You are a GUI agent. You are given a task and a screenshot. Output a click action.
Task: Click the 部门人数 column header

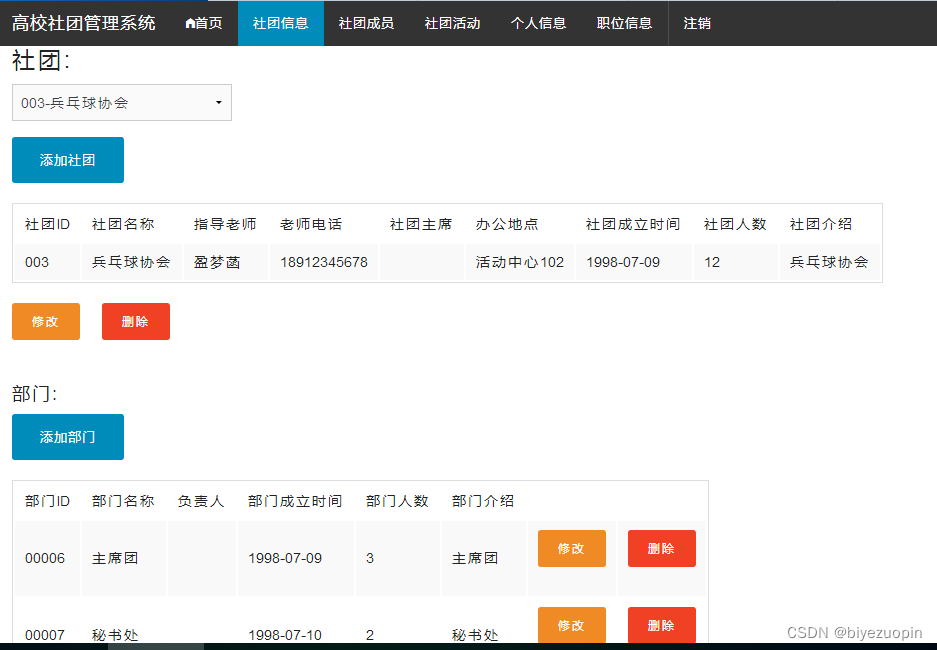(x=397, y=501)
